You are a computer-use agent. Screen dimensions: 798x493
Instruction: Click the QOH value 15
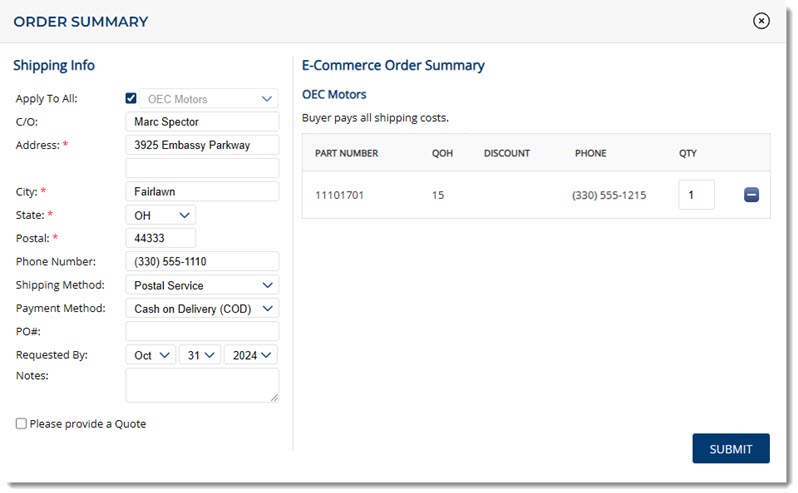438,195
